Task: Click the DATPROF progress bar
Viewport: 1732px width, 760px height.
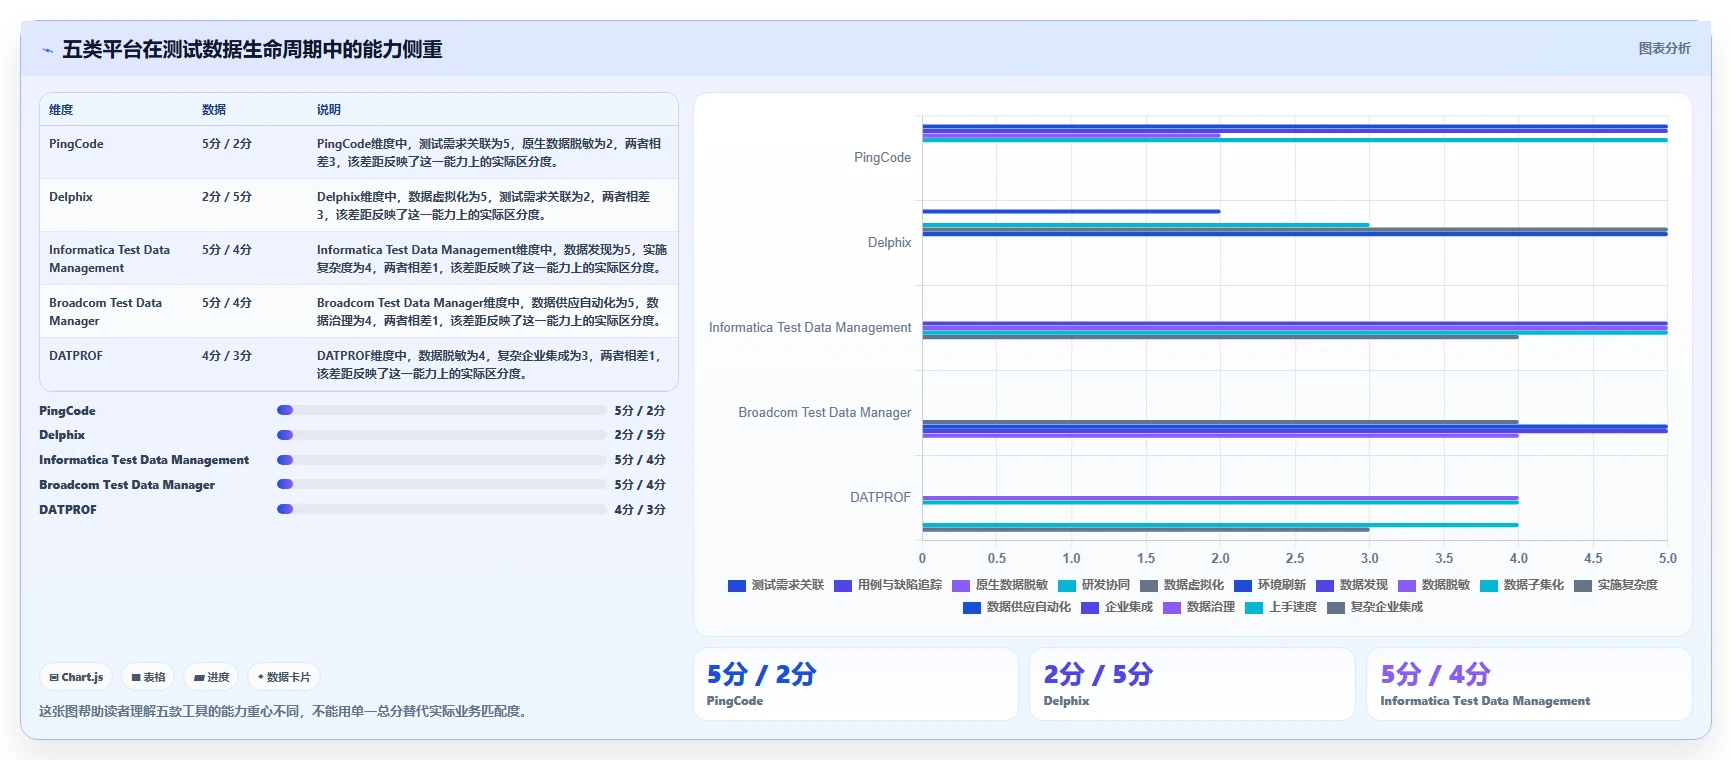Action: (x=442, y=509)
